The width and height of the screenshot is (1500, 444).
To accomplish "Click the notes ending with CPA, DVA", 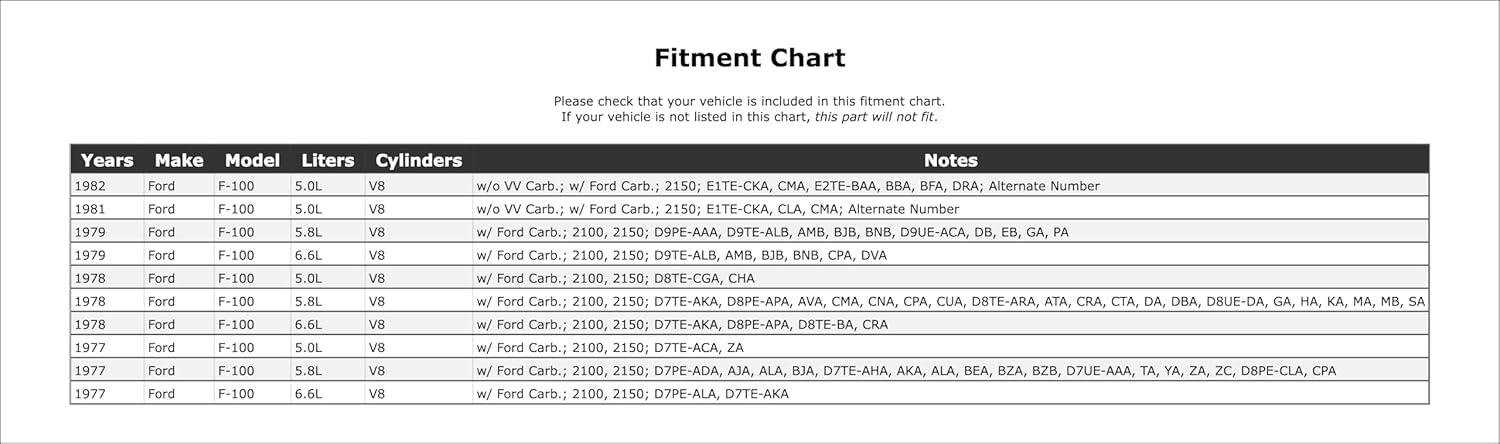I will click(681, 255).
